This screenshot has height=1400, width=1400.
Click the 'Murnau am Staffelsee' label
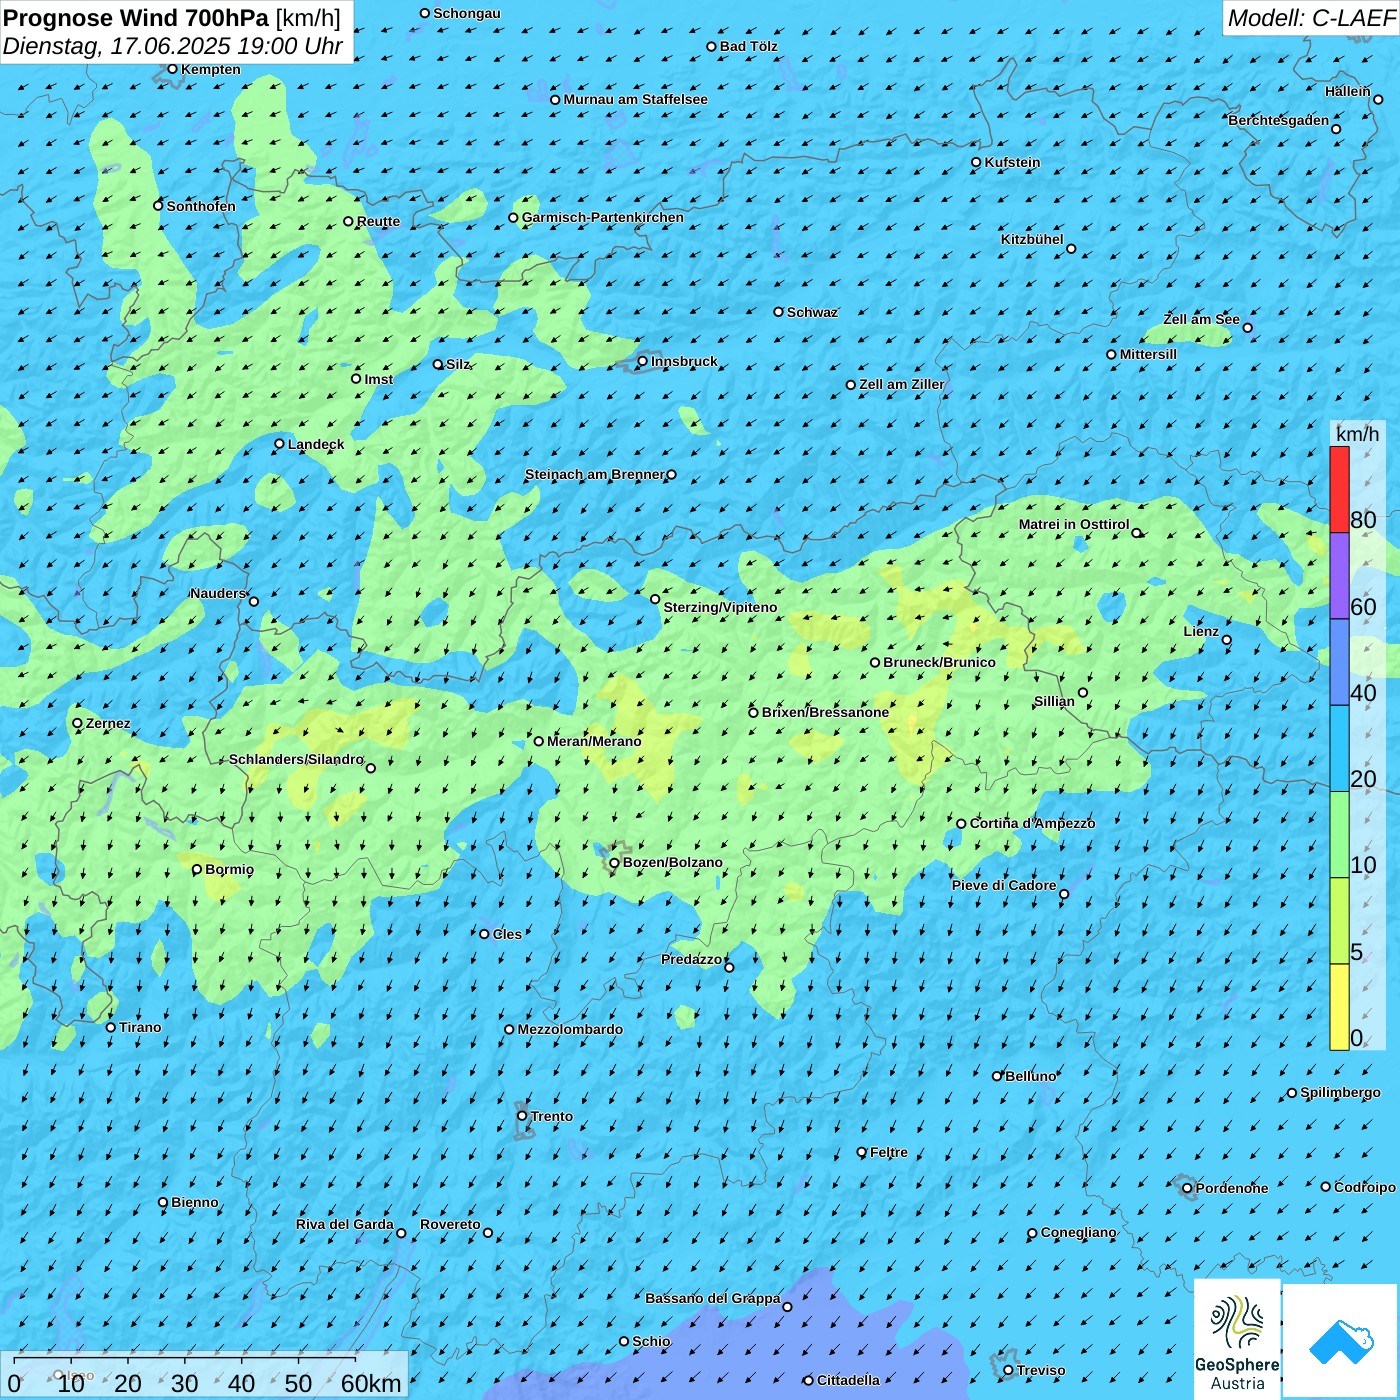[x=635, y=99]
